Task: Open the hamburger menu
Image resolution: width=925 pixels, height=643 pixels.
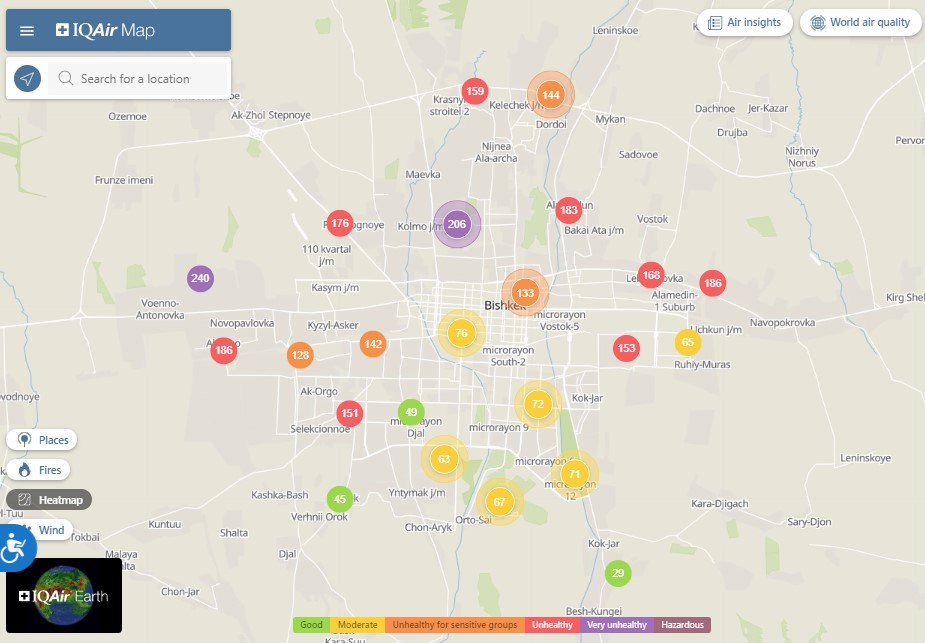Action: tap(27, 31)
